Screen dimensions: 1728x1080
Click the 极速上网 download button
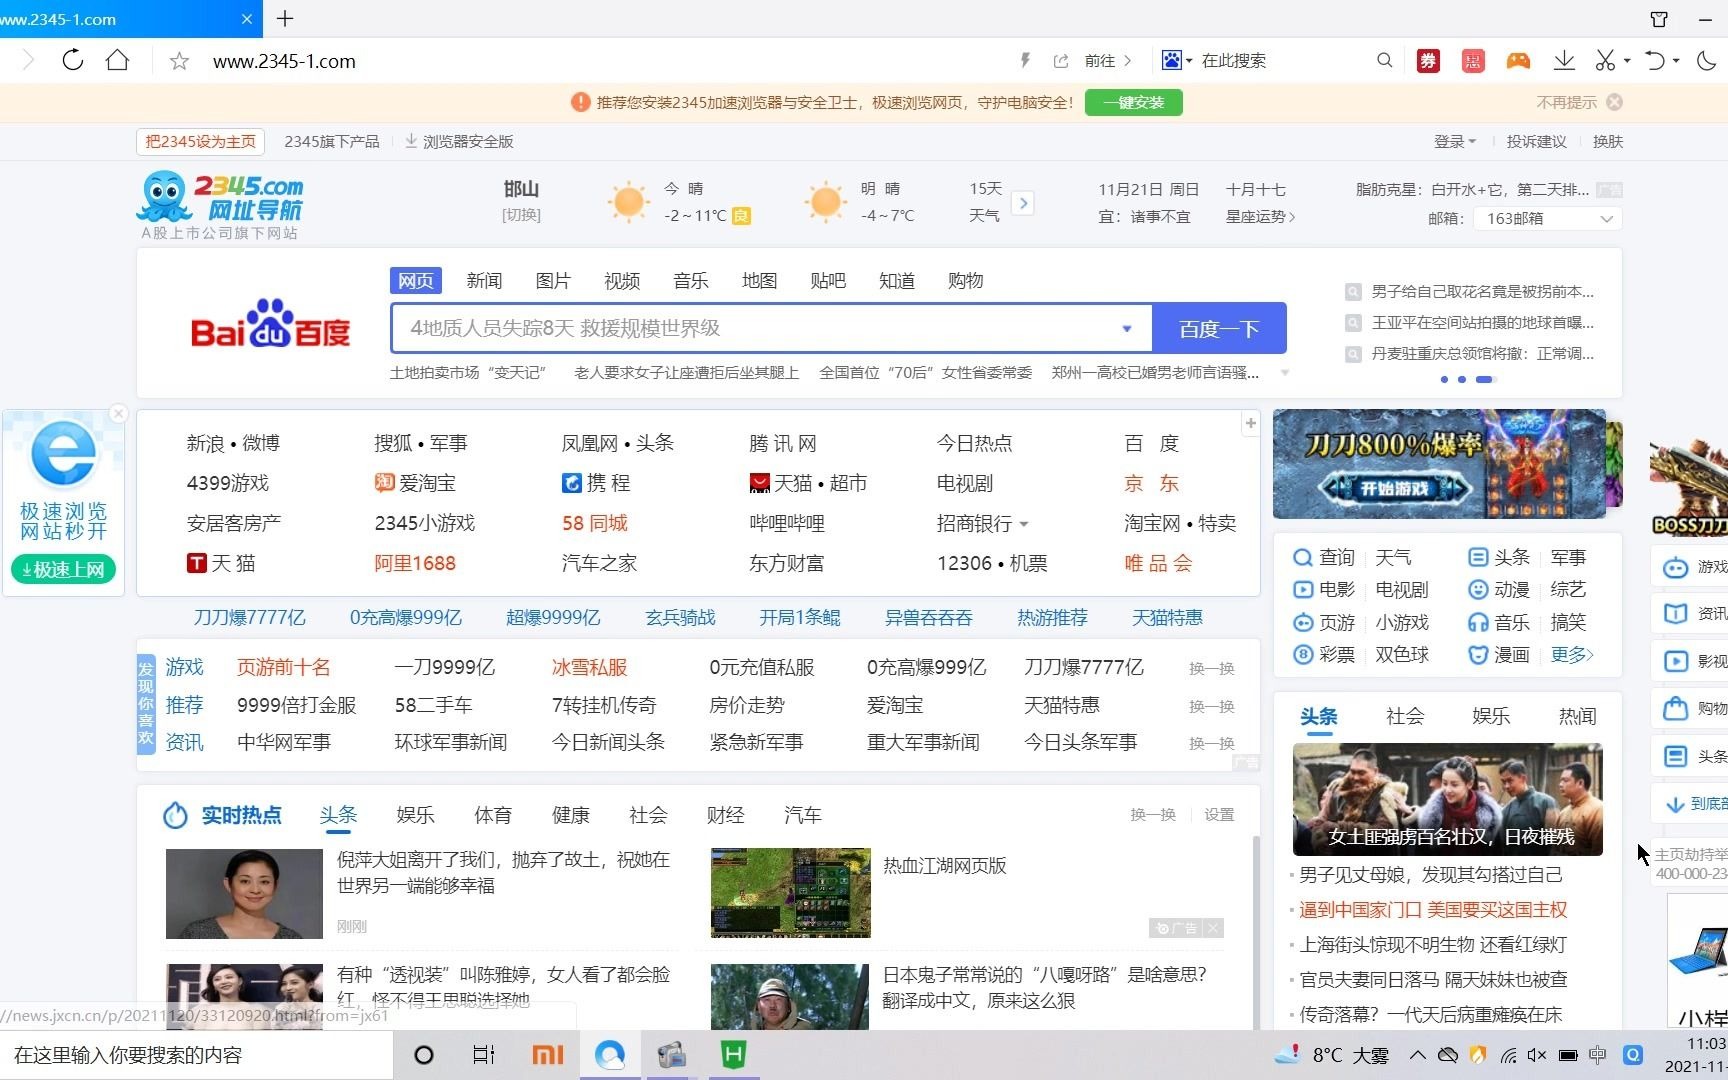64,569
